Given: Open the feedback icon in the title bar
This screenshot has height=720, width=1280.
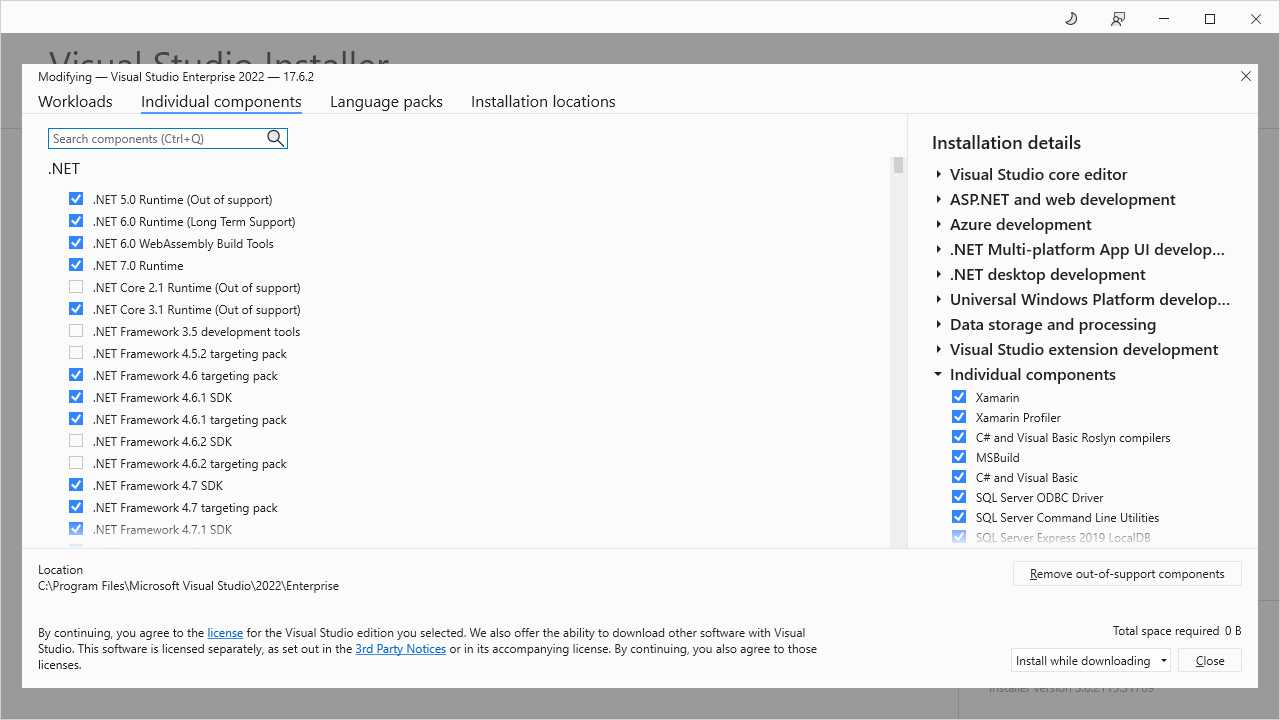Looking at the screenshot, I should click(1118, 18).
